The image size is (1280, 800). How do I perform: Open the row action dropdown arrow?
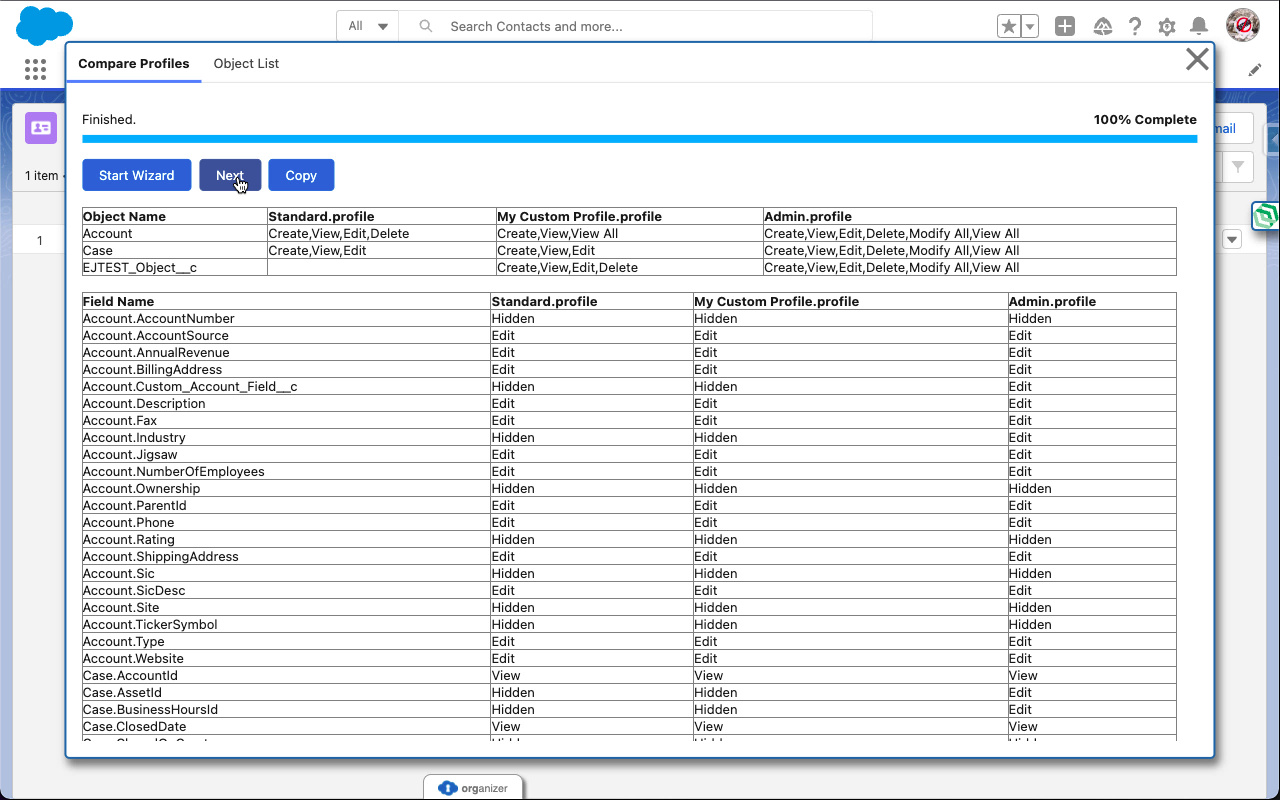click(1232, 239)
